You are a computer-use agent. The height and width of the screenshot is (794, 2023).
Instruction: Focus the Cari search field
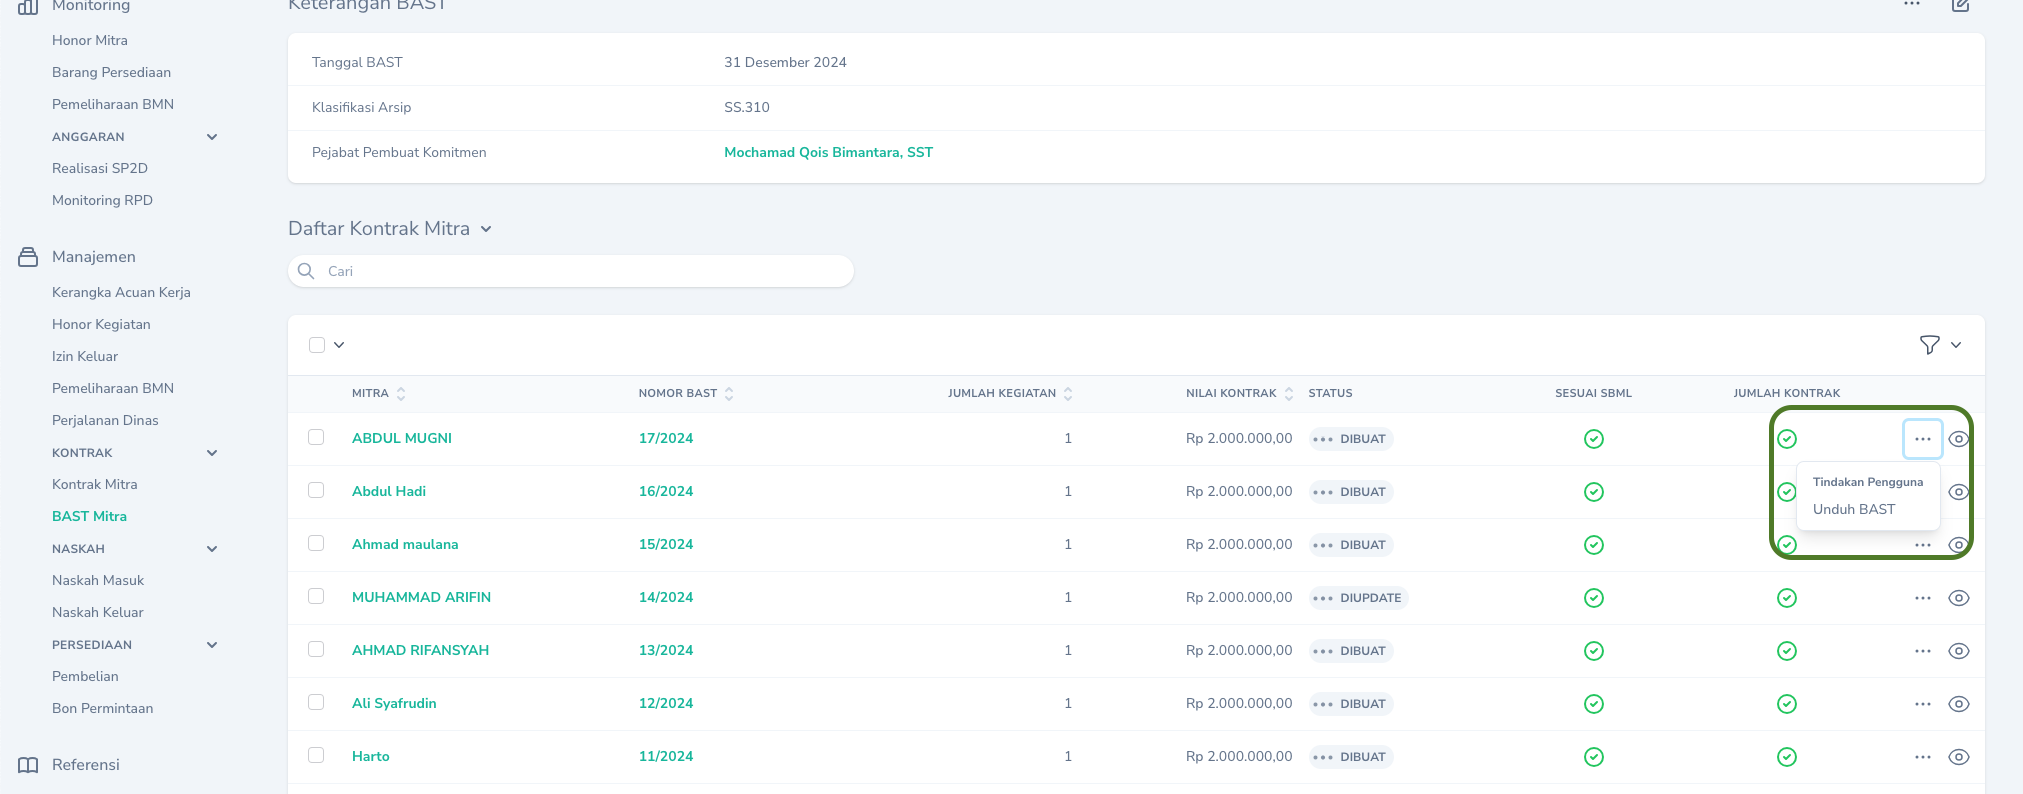click(571, 271)
